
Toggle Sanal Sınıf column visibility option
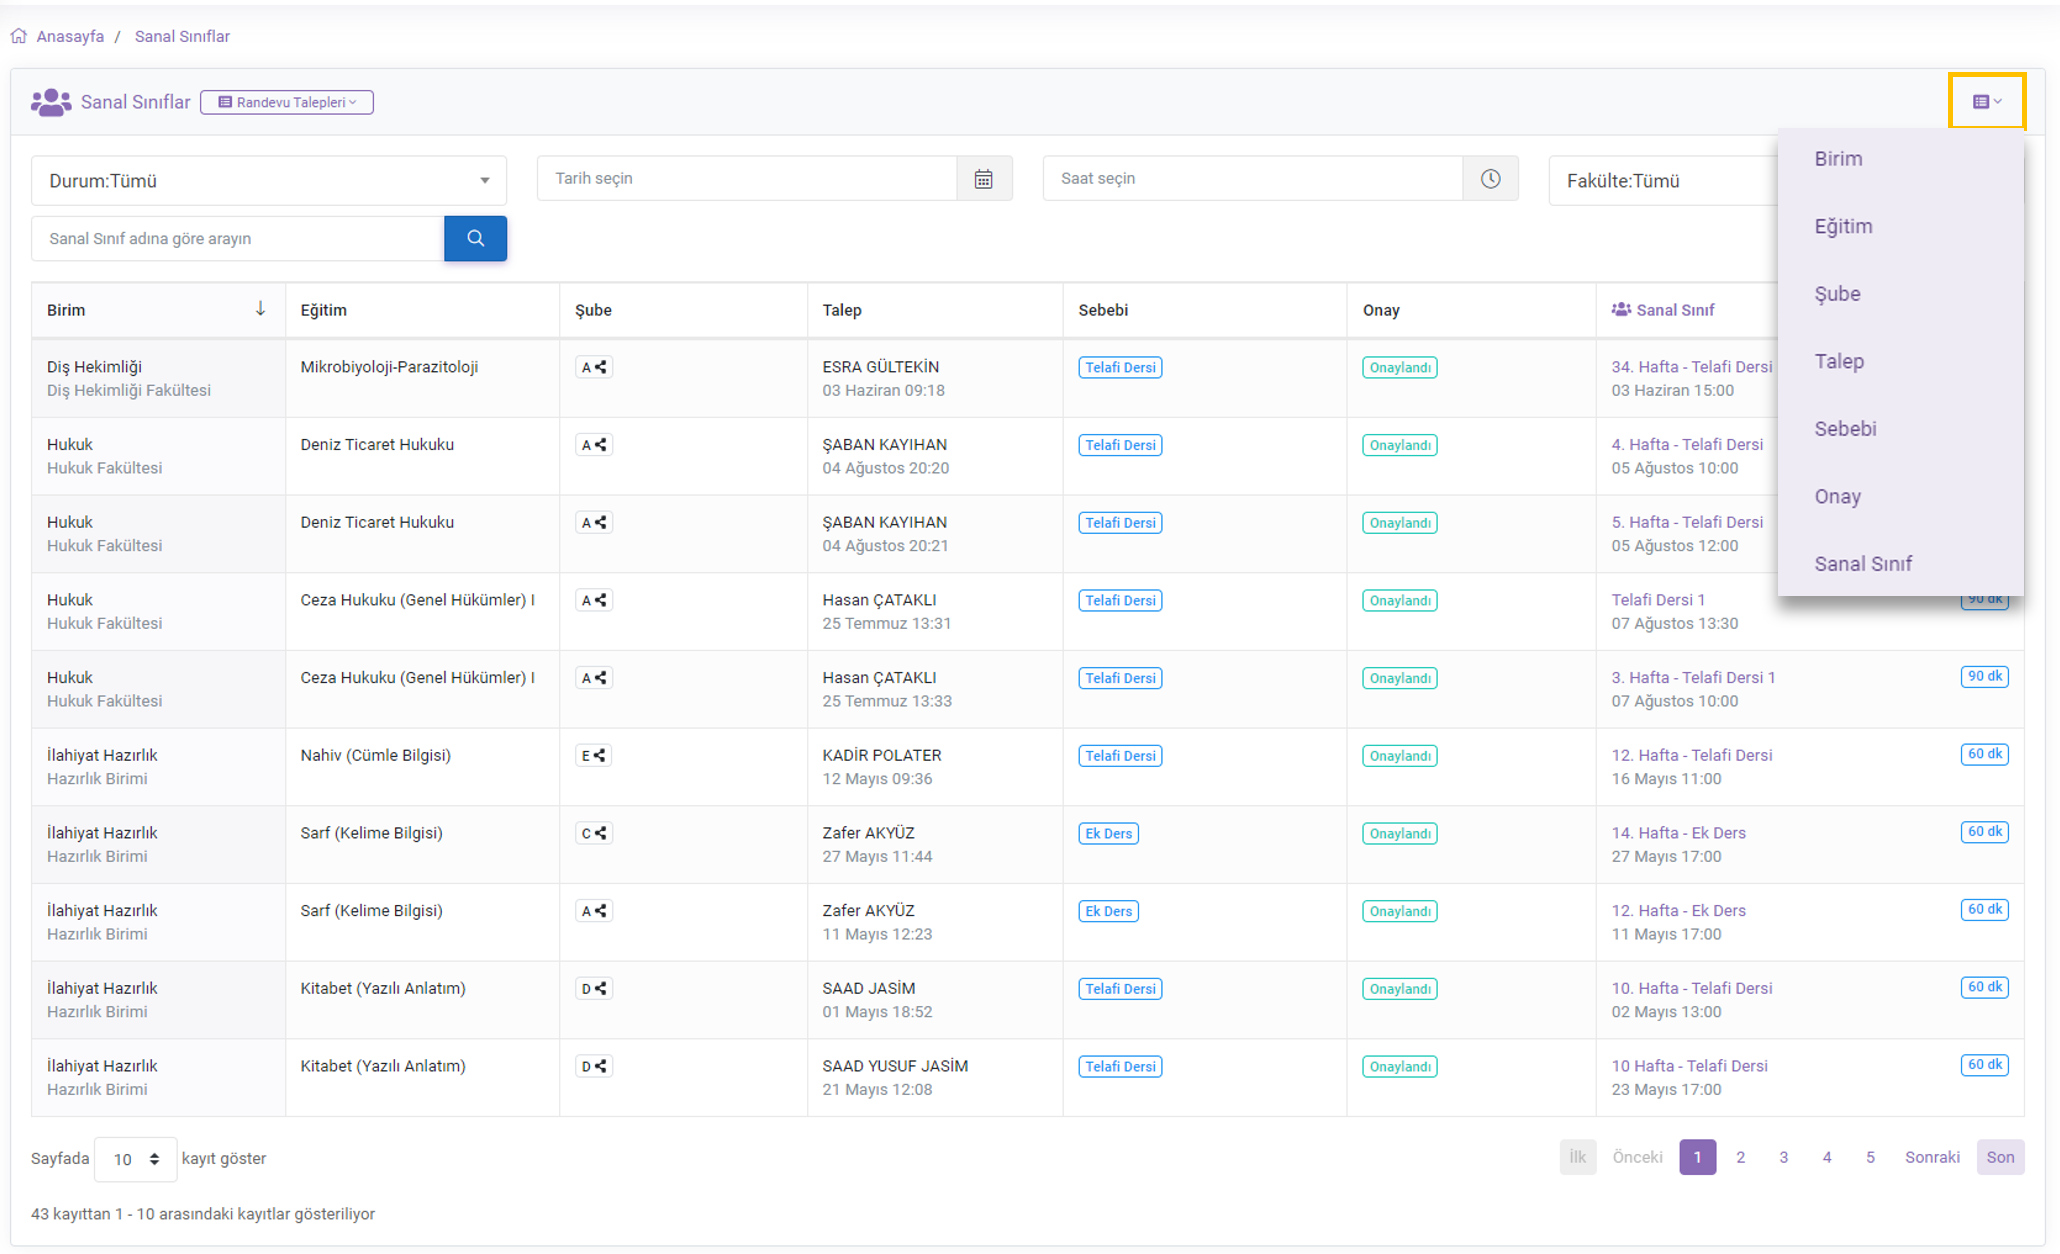[1862, 563]
